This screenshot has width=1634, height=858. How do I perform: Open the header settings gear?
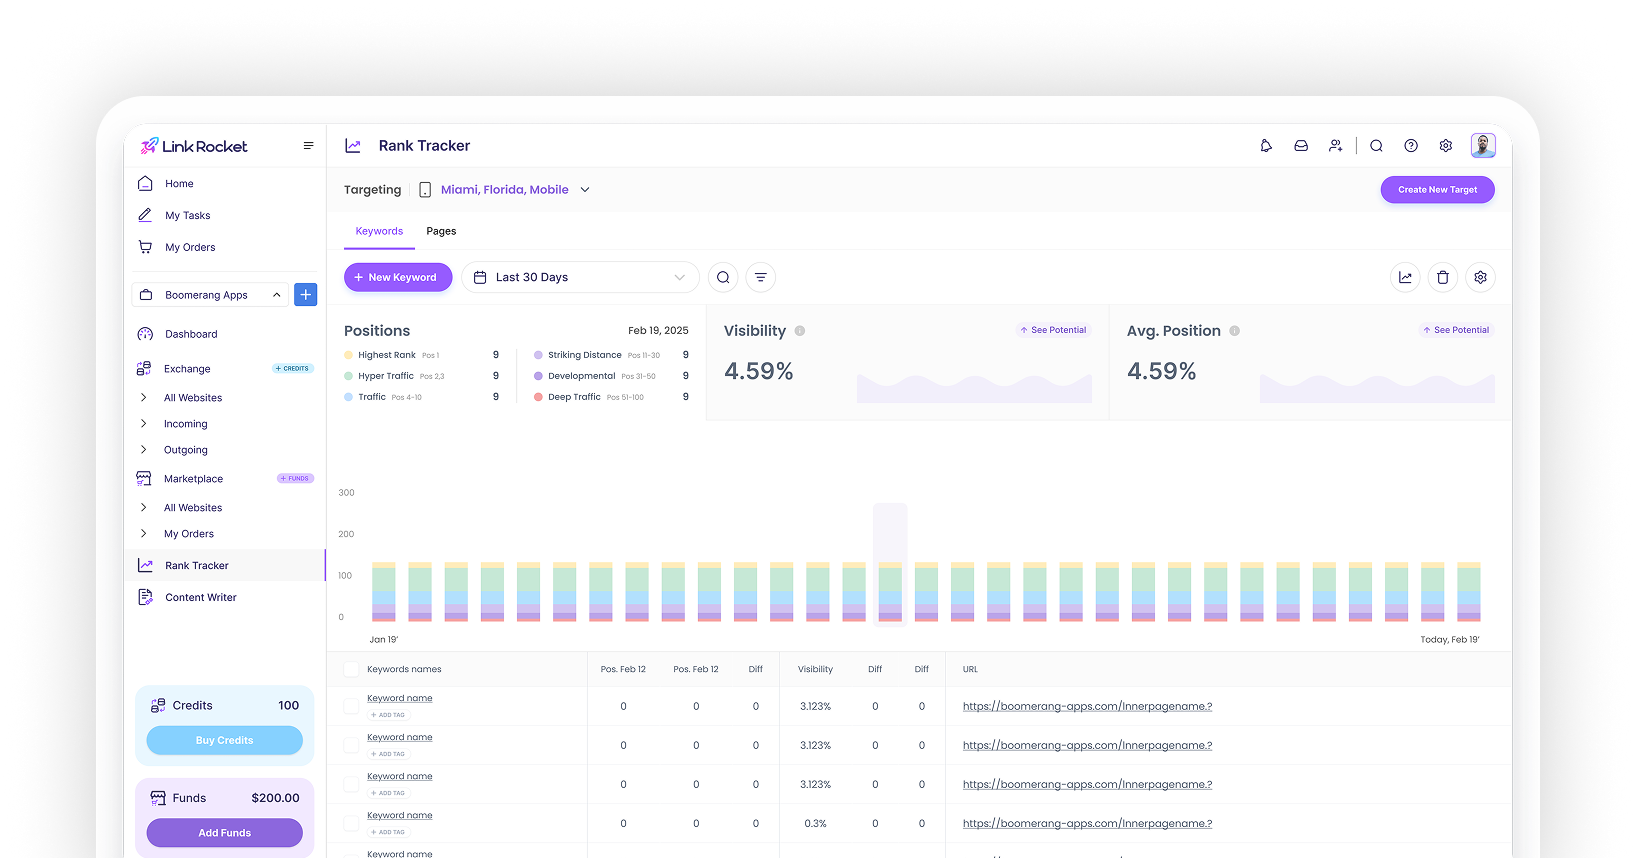click(1446, 146)
